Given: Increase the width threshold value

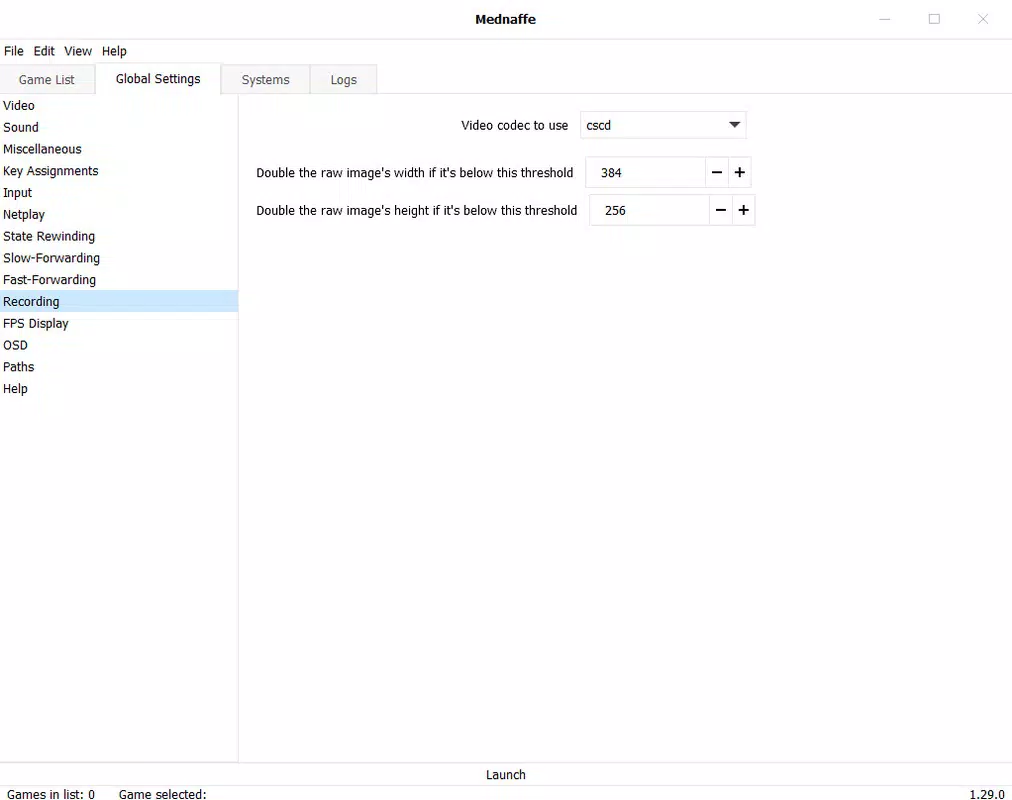Looking at the screenshot, I should [x=740, y=172].
